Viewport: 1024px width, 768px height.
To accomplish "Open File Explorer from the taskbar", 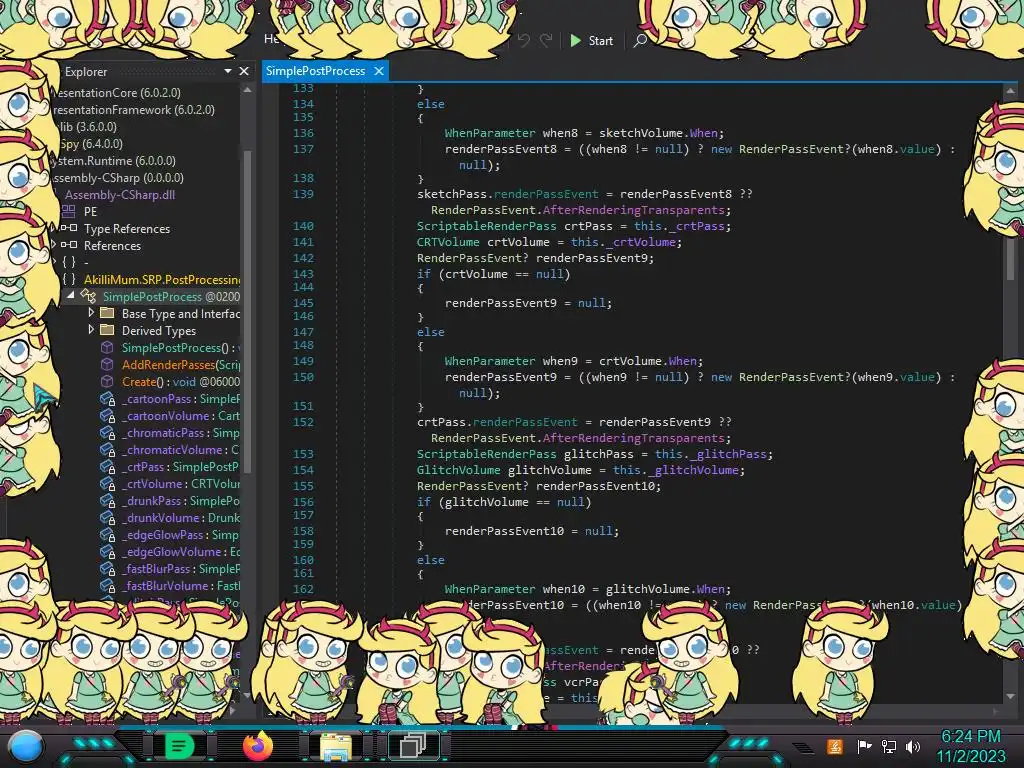I will click(336, 746).
